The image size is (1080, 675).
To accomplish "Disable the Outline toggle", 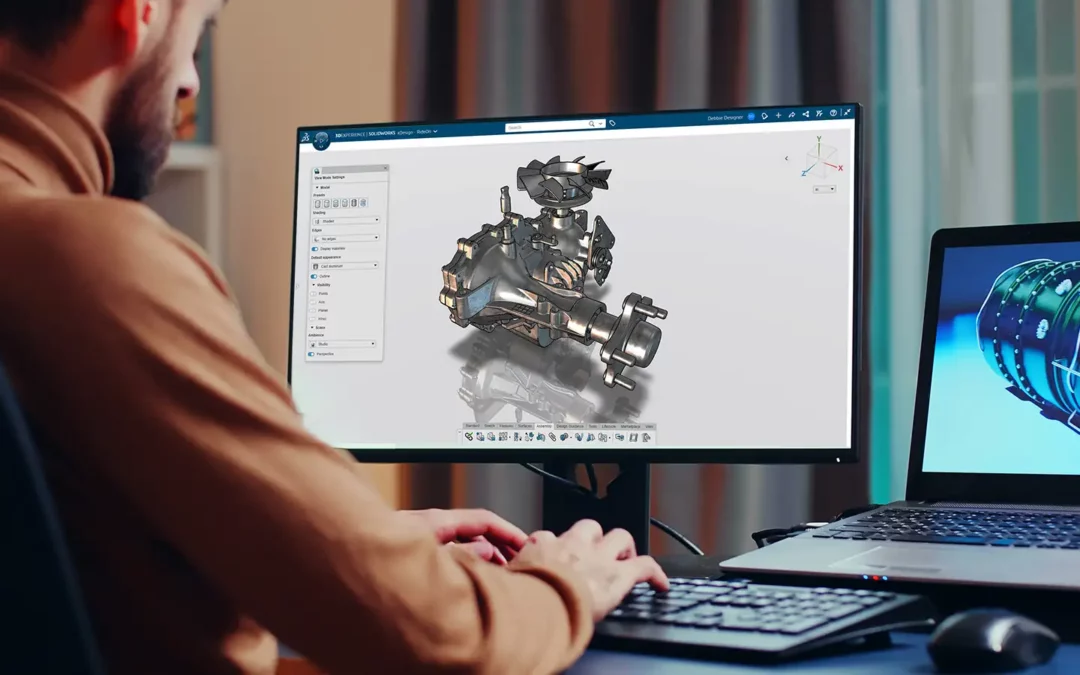I will [x=312, y=276].
